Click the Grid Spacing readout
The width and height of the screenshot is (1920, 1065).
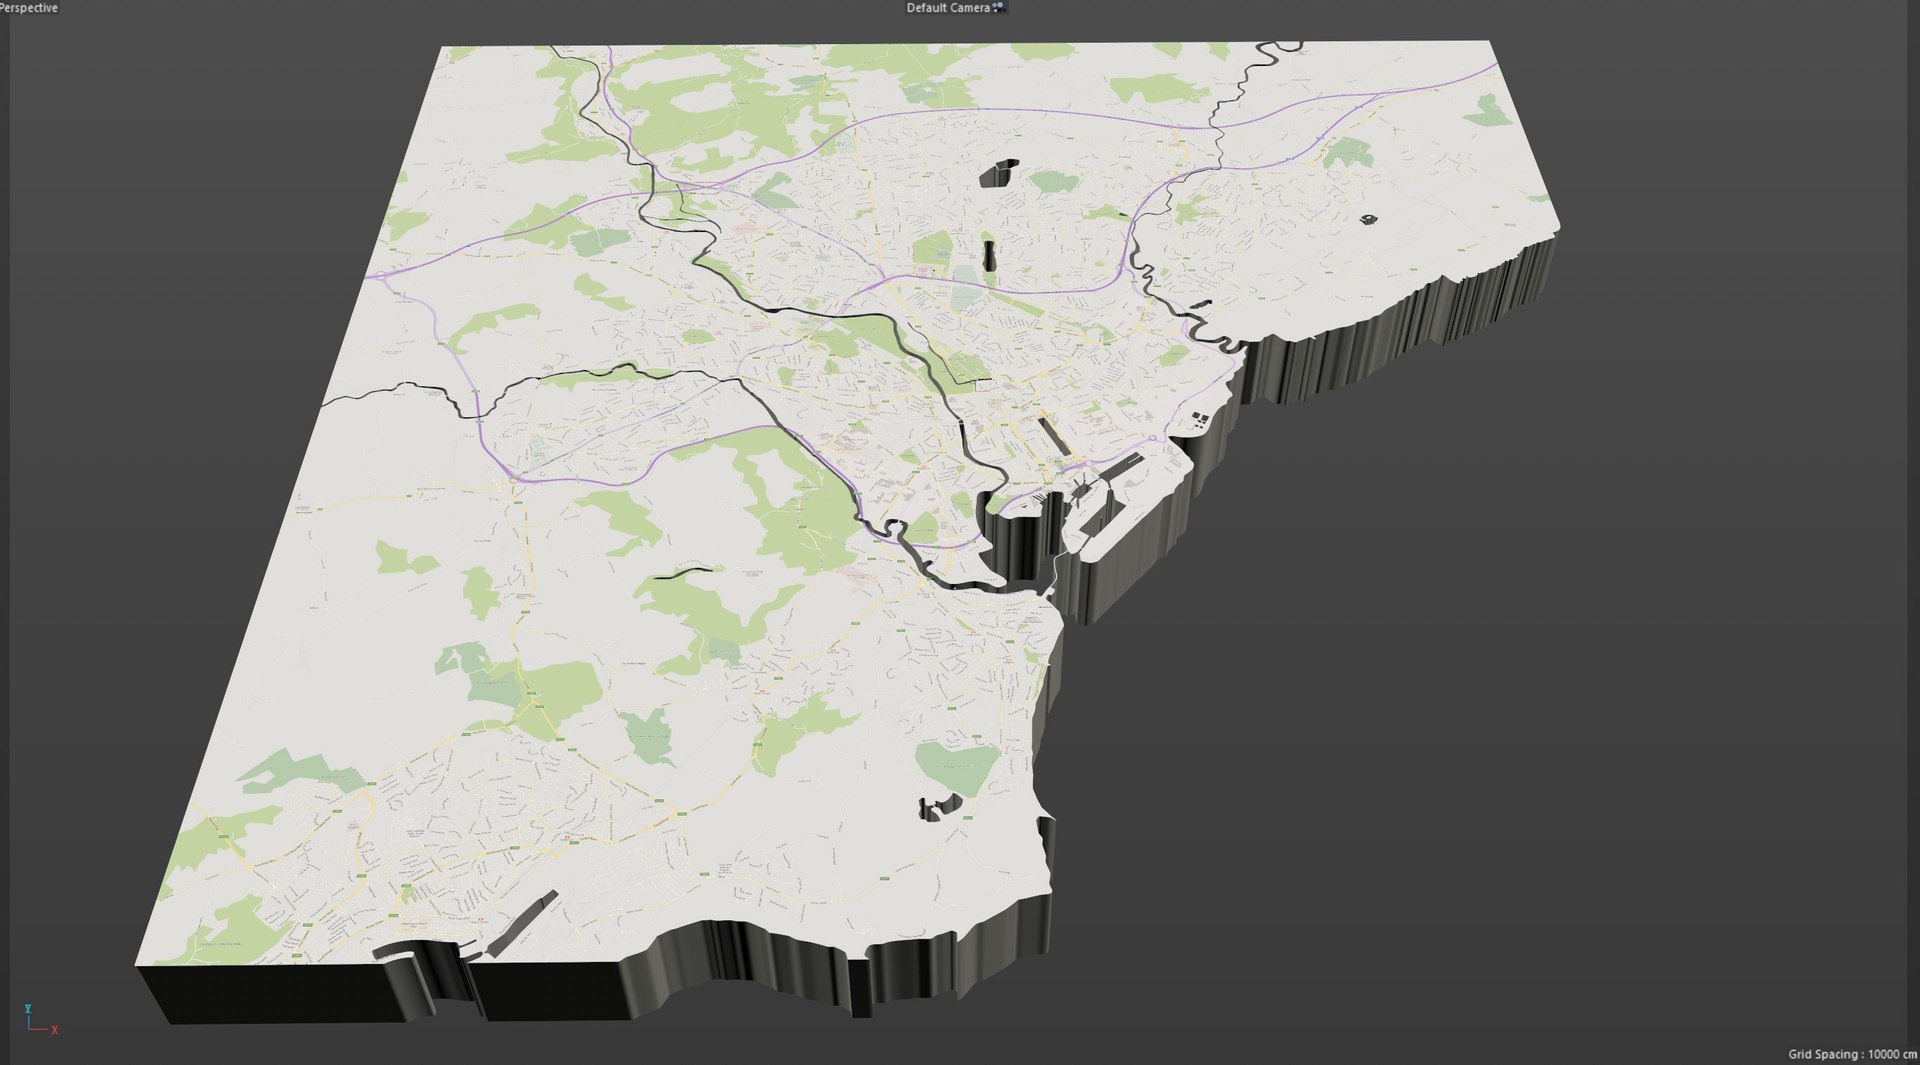tap(1852, 1054)
